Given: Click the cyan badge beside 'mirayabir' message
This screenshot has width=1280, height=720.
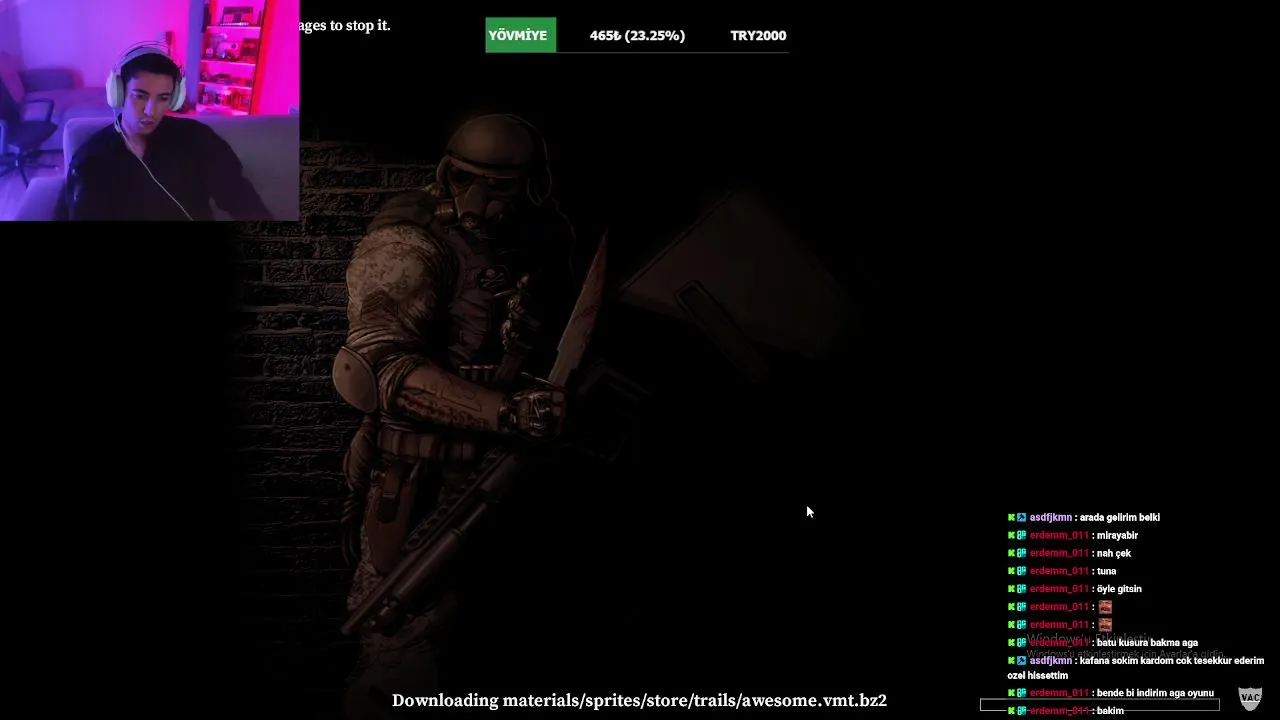Looking at the screenshot, I should click(x=1021, y=535).
